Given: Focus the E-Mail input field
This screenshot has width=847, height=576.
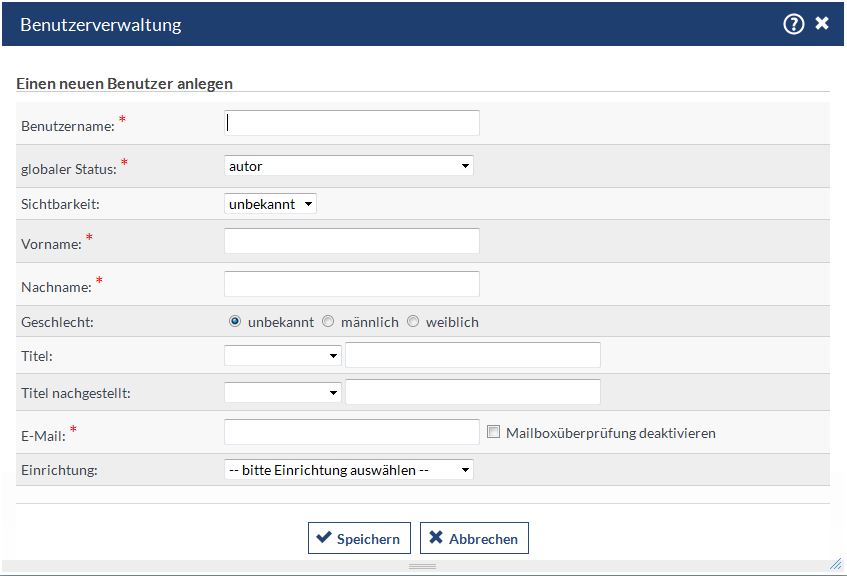Looking at the screenshot, I should click(x=352, y=432).
